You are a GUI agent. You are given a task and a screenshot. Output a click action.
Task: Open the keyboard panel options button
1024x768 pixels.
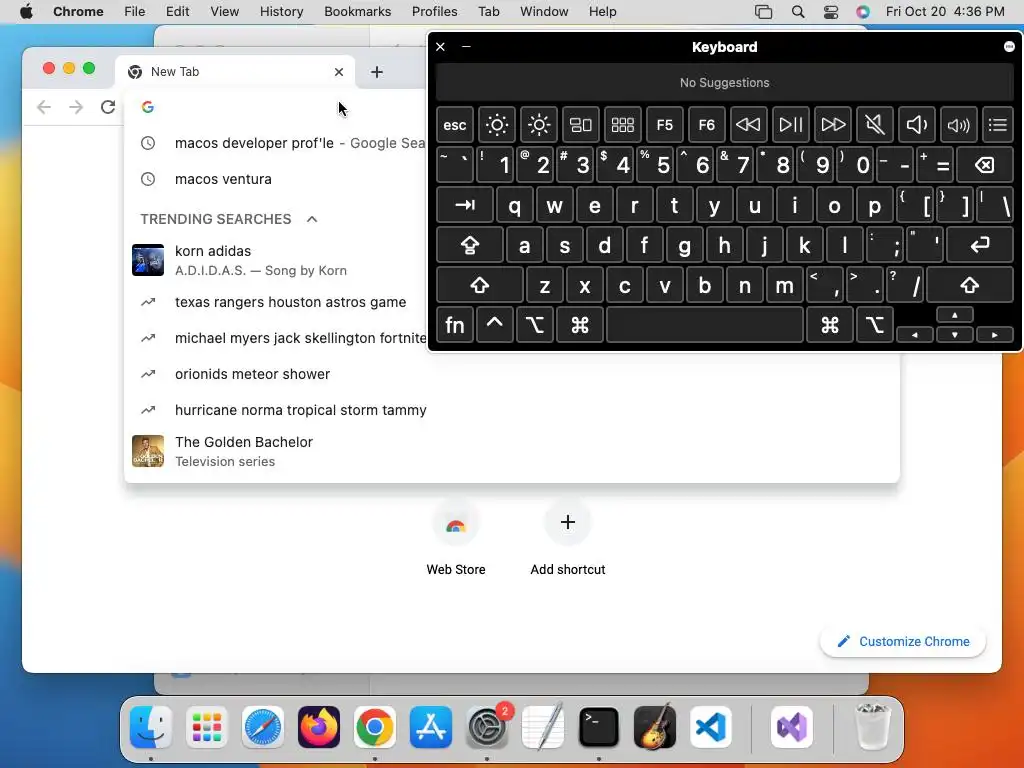(1009, 46)
